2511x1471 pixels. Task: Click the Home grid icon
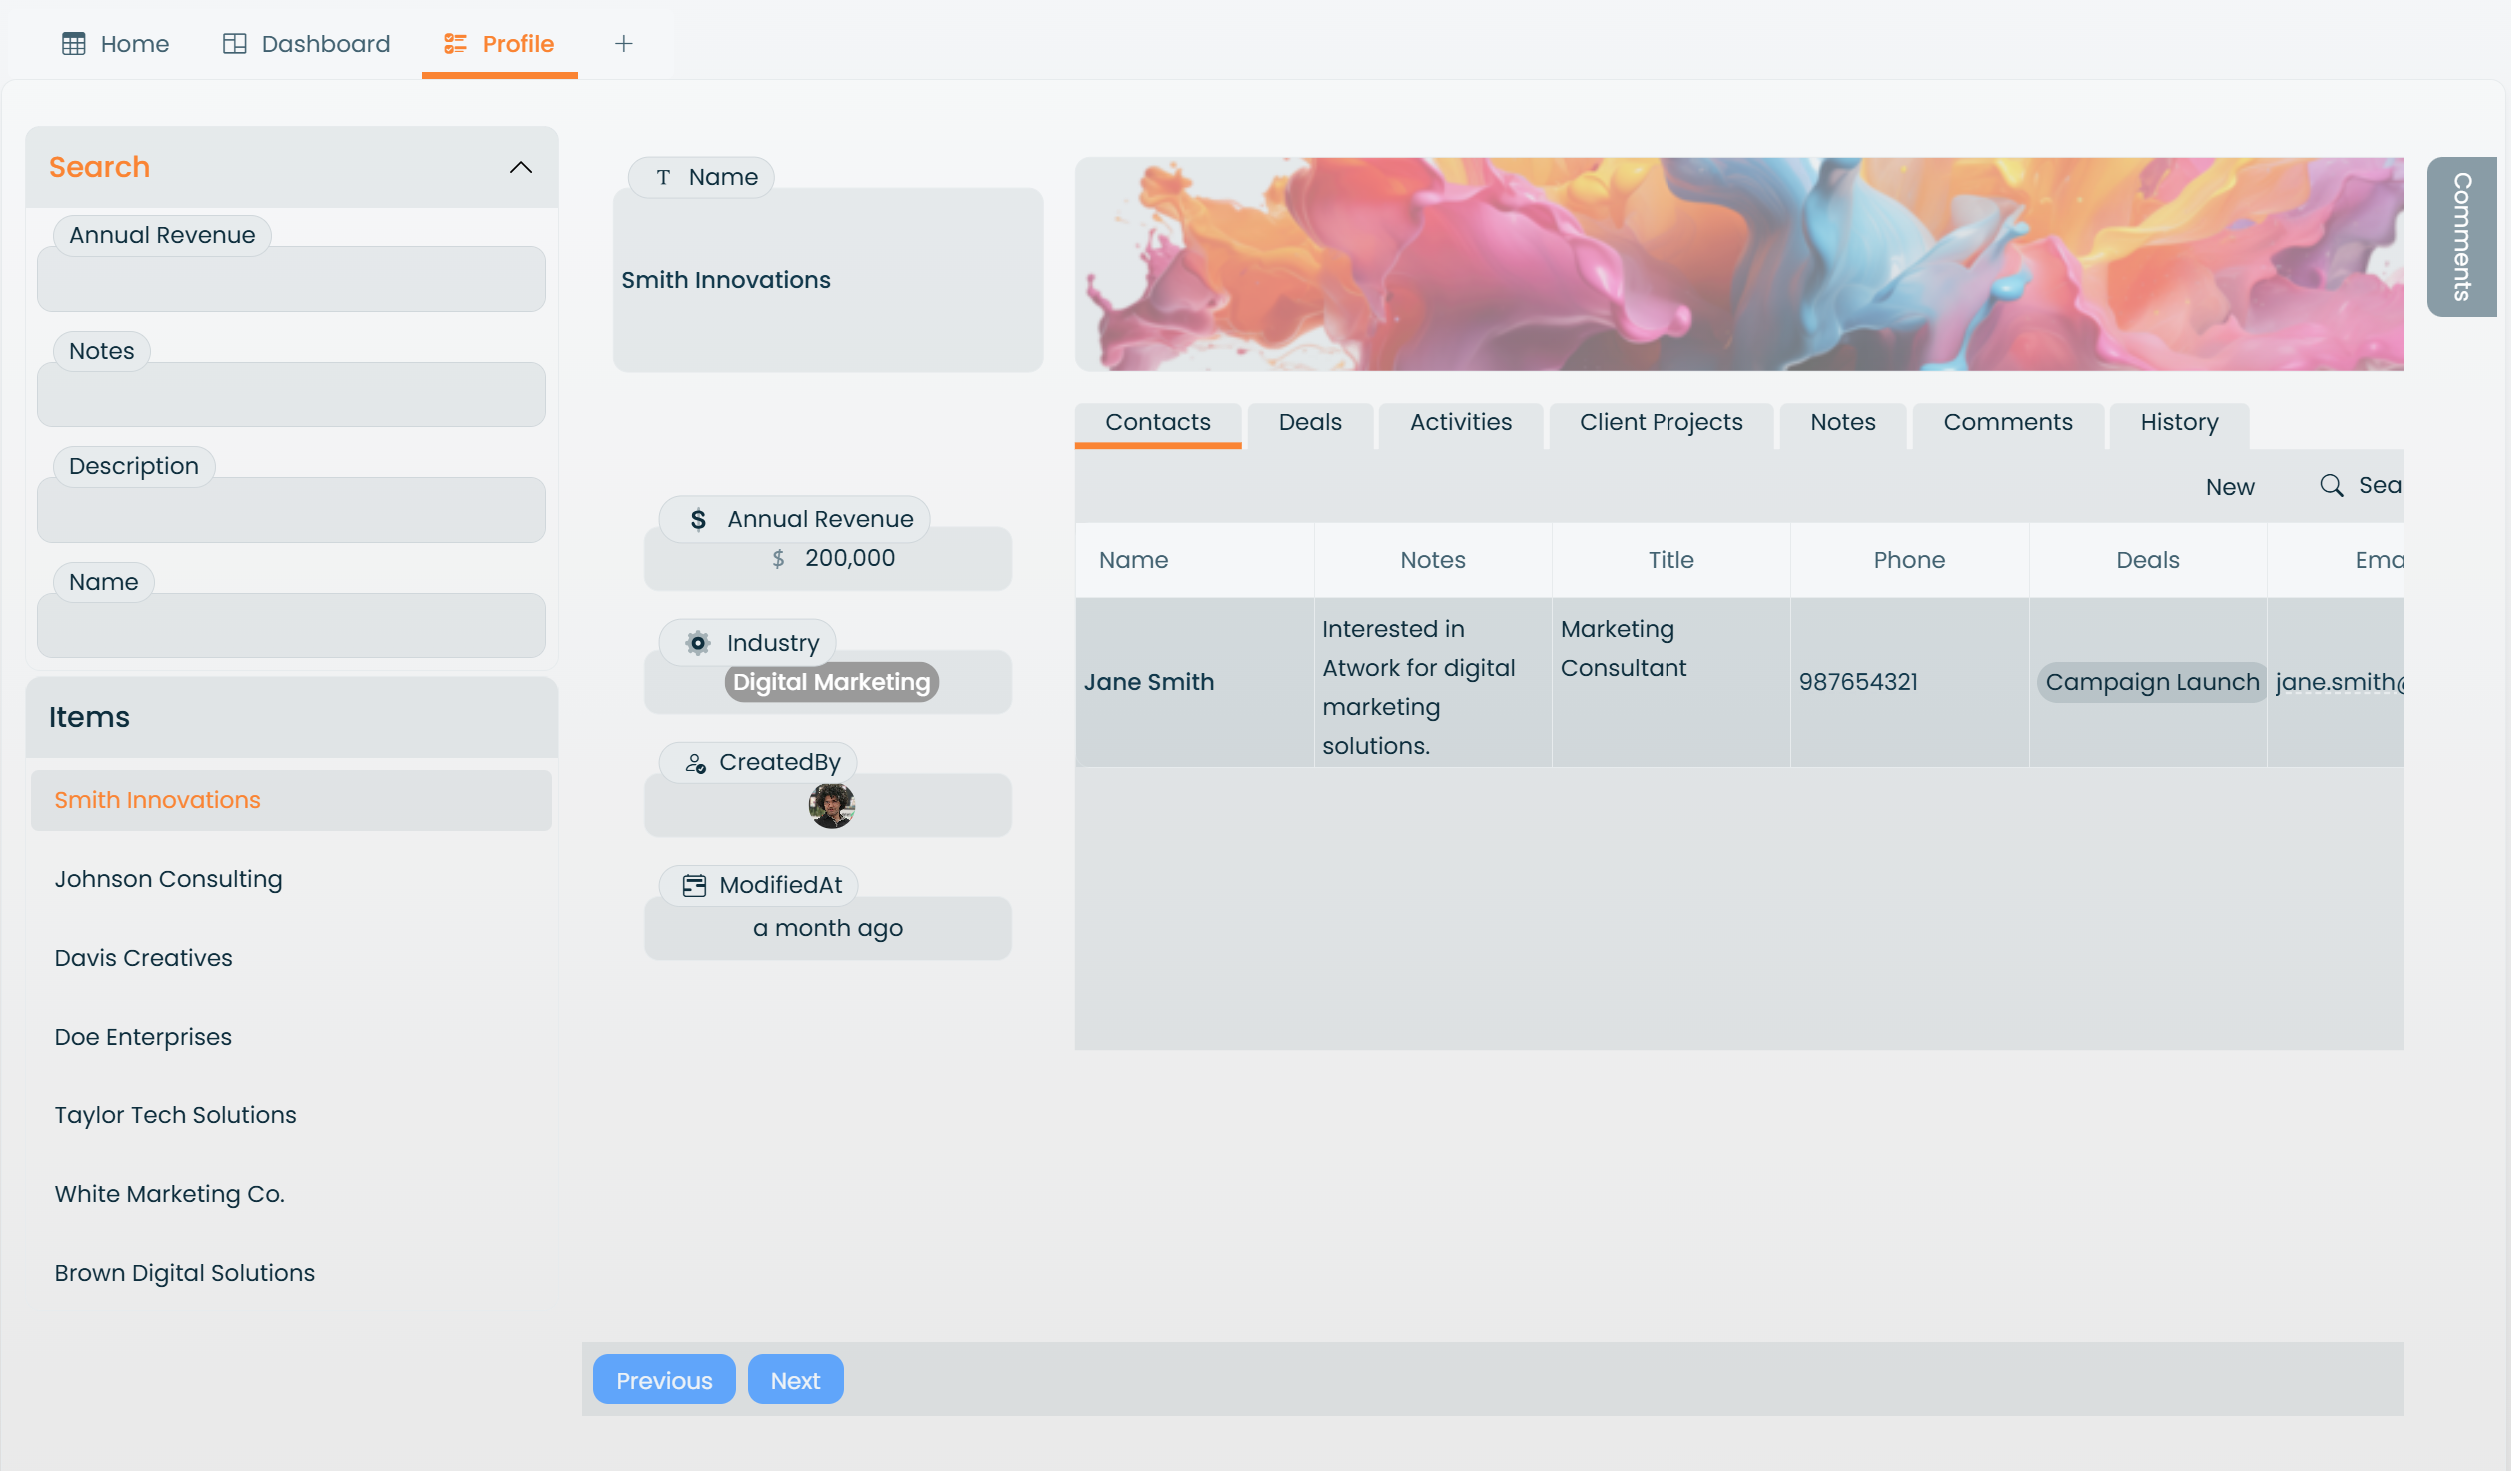click(x=73, y=44)
